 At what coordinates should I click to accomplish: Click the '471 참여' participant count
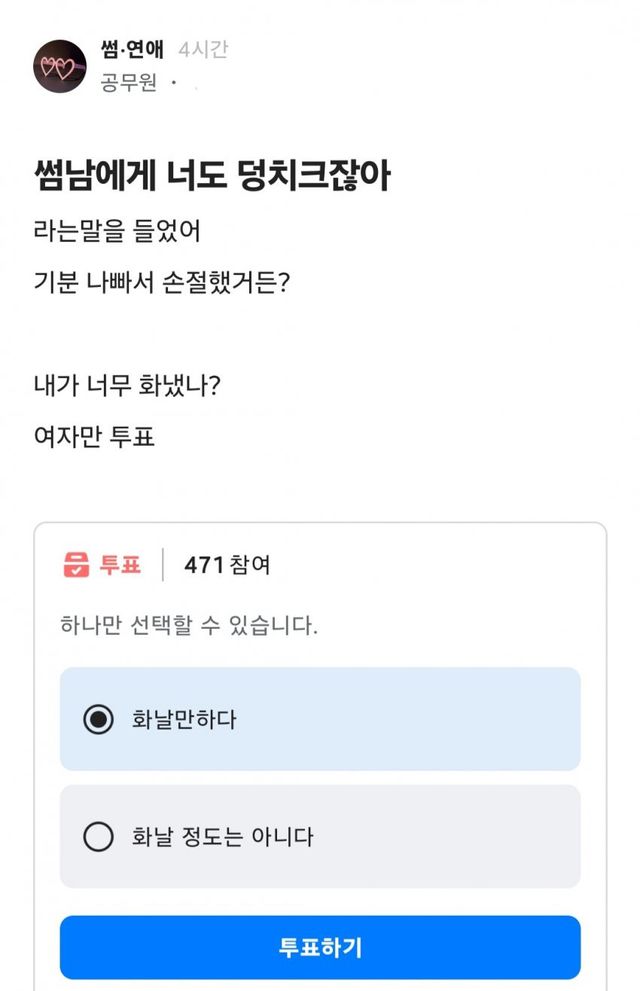point(227,565)
